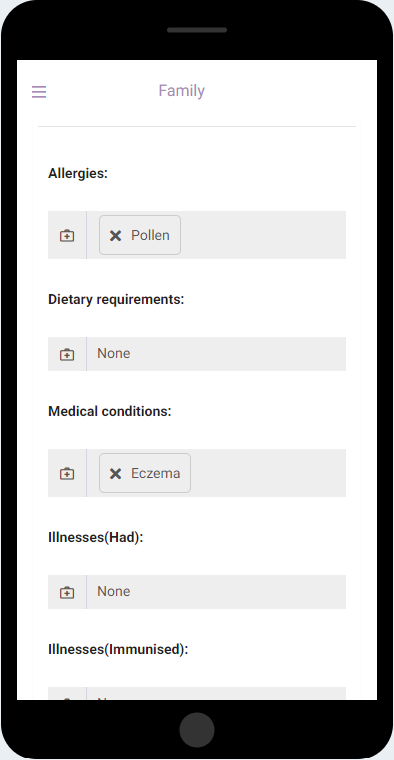Select the Eczema tag chip

[x=145, y=473]
